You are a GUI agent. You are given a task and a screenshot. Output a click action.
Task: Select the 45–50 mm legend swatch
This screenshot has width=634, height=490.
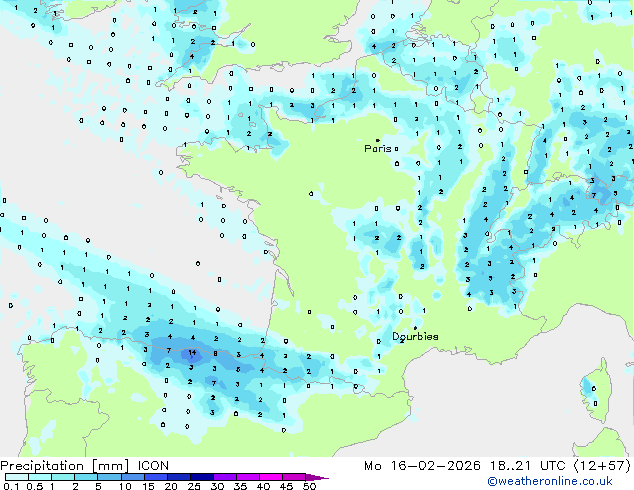coord(294,477)
